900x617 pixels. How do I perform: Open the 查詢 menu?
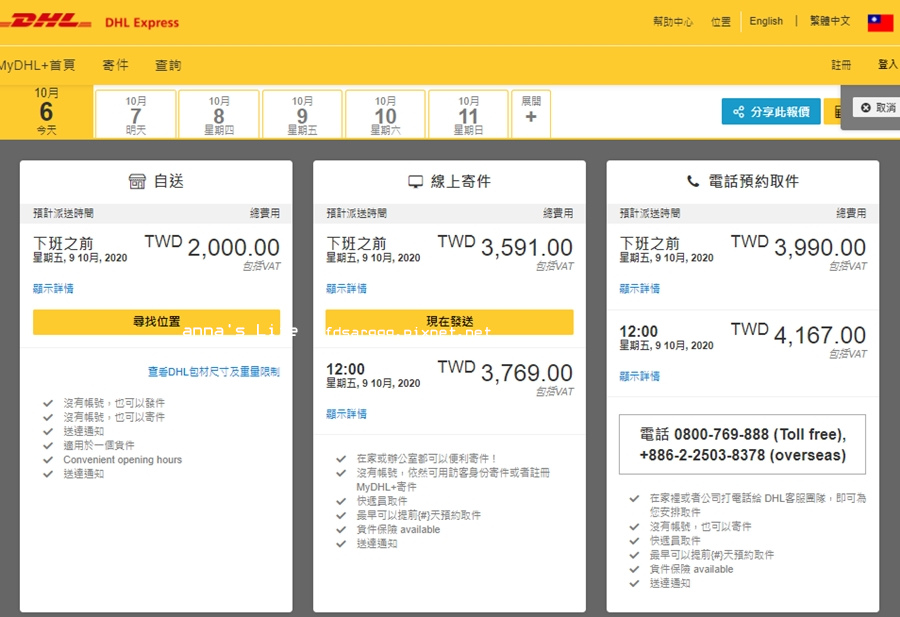[168, 65]
